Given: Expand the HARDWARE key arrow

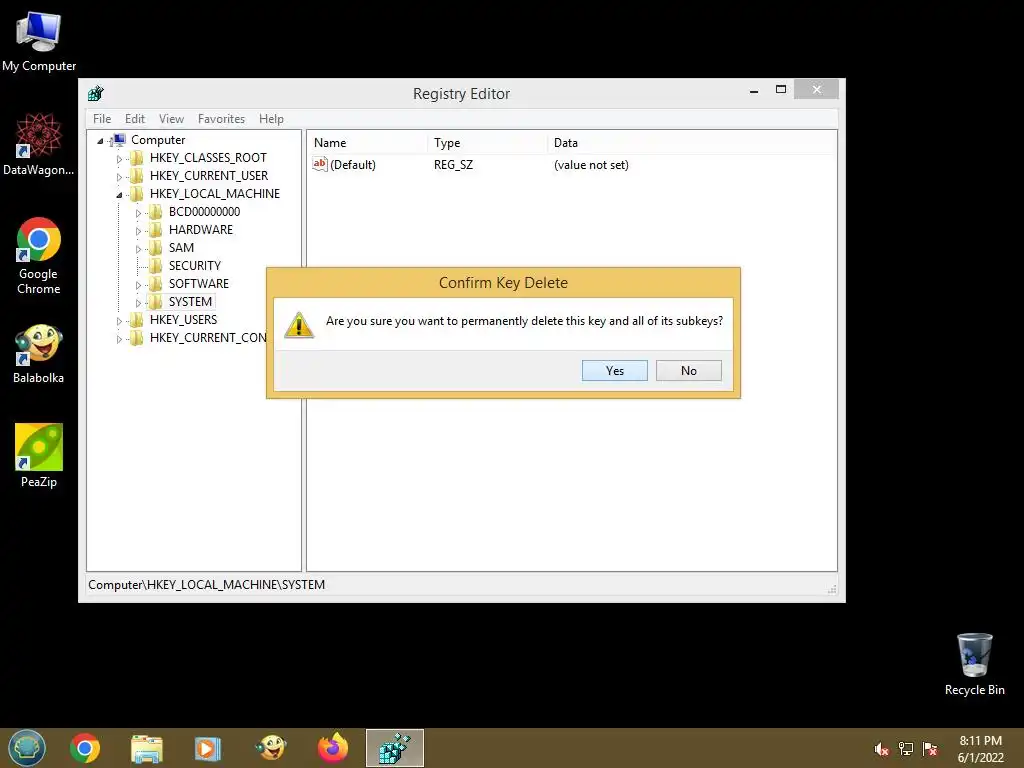Looking at the screenshot, I should coord(138,231).
